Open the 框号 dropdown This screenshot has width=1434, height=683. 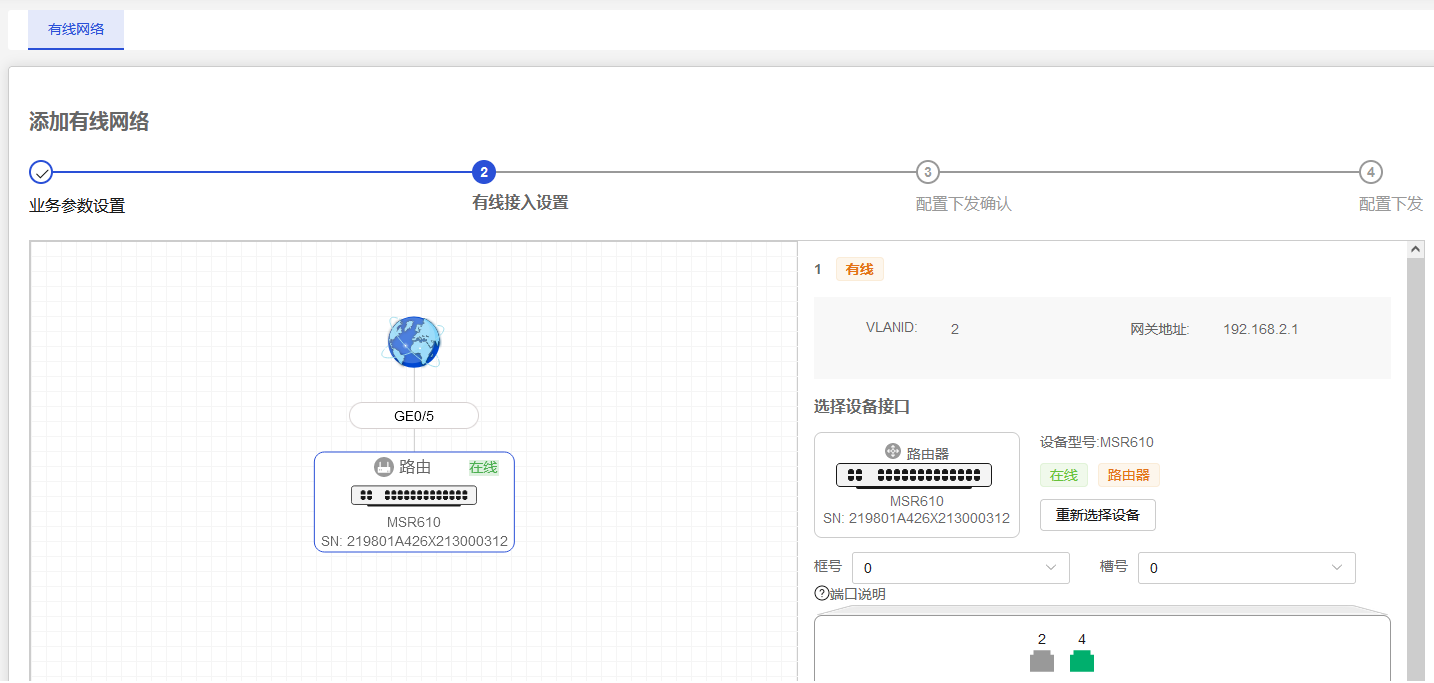960,568
